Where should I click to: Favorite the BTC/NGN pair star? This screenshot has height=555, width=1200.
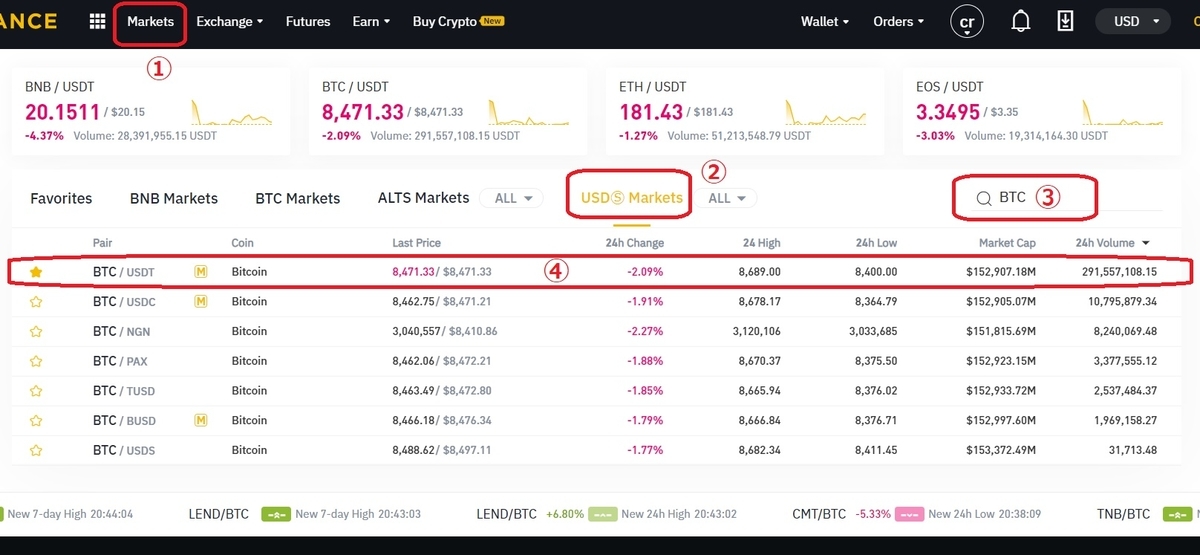coord(36,331)
